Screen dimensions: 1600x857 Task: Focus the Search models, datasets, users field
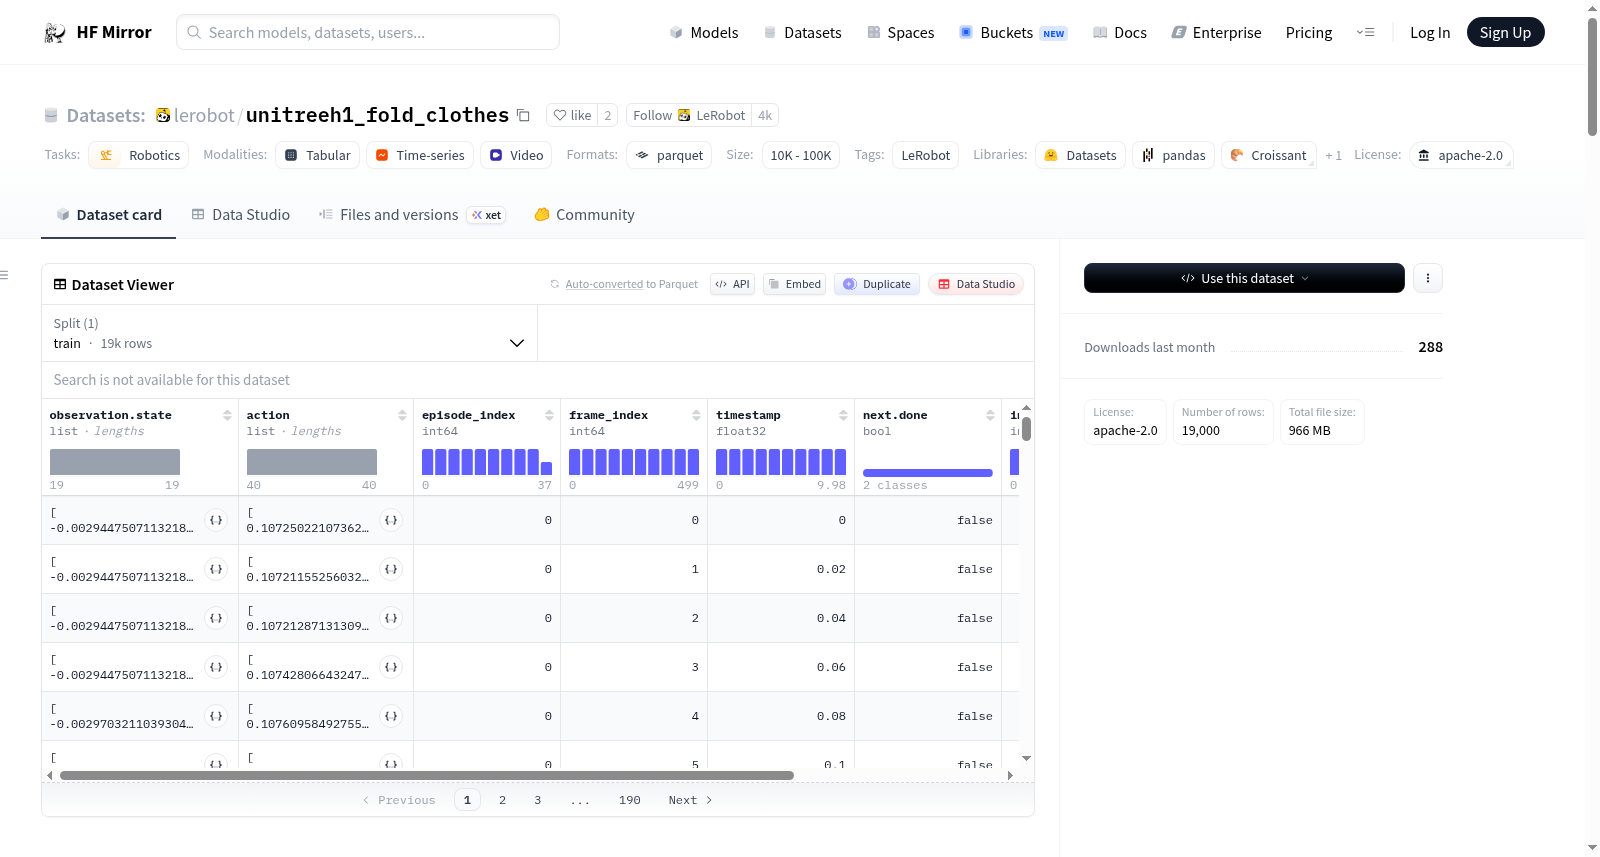[x=368, y=32]
